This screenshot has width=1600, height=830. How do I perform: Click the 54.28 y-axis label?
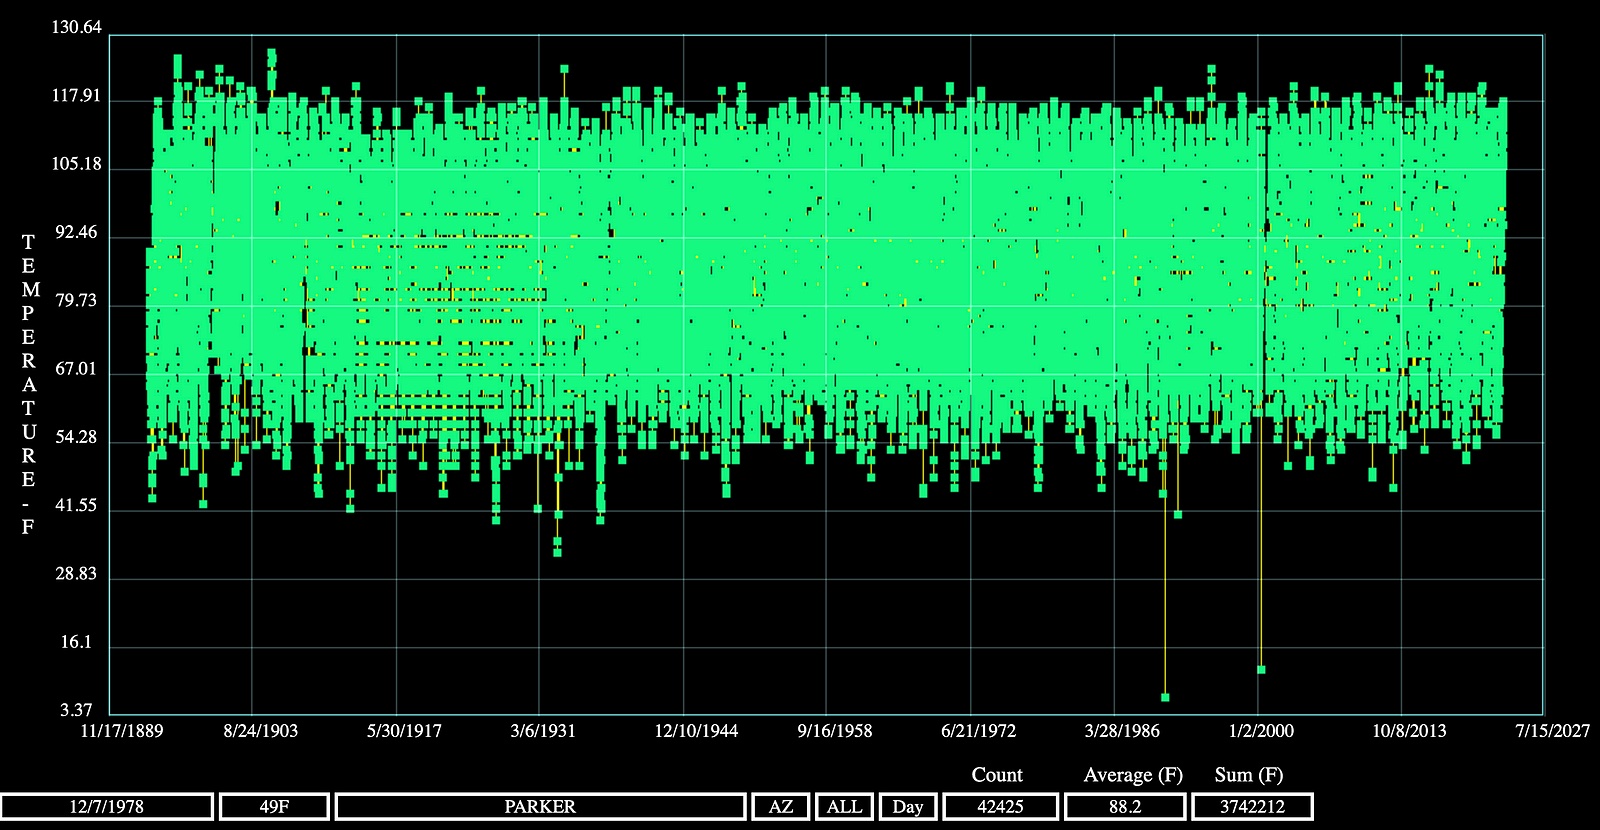[x=76, y=437]
